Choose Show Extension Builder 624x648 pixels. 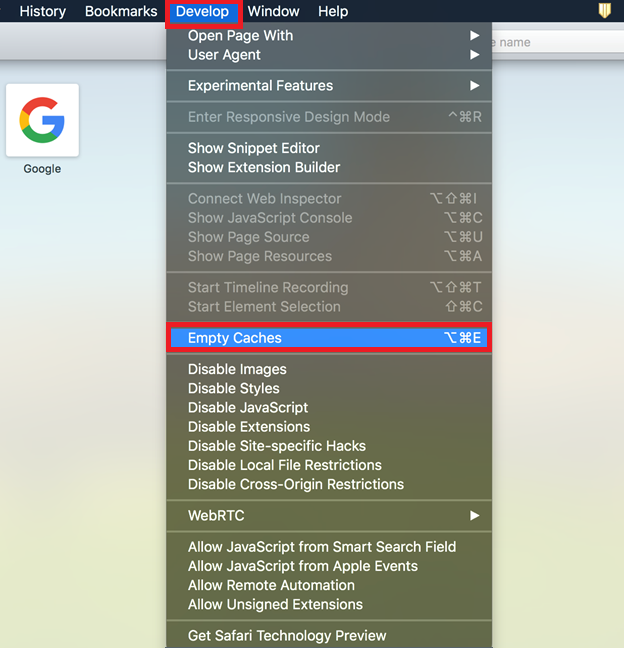click(263, 167)
